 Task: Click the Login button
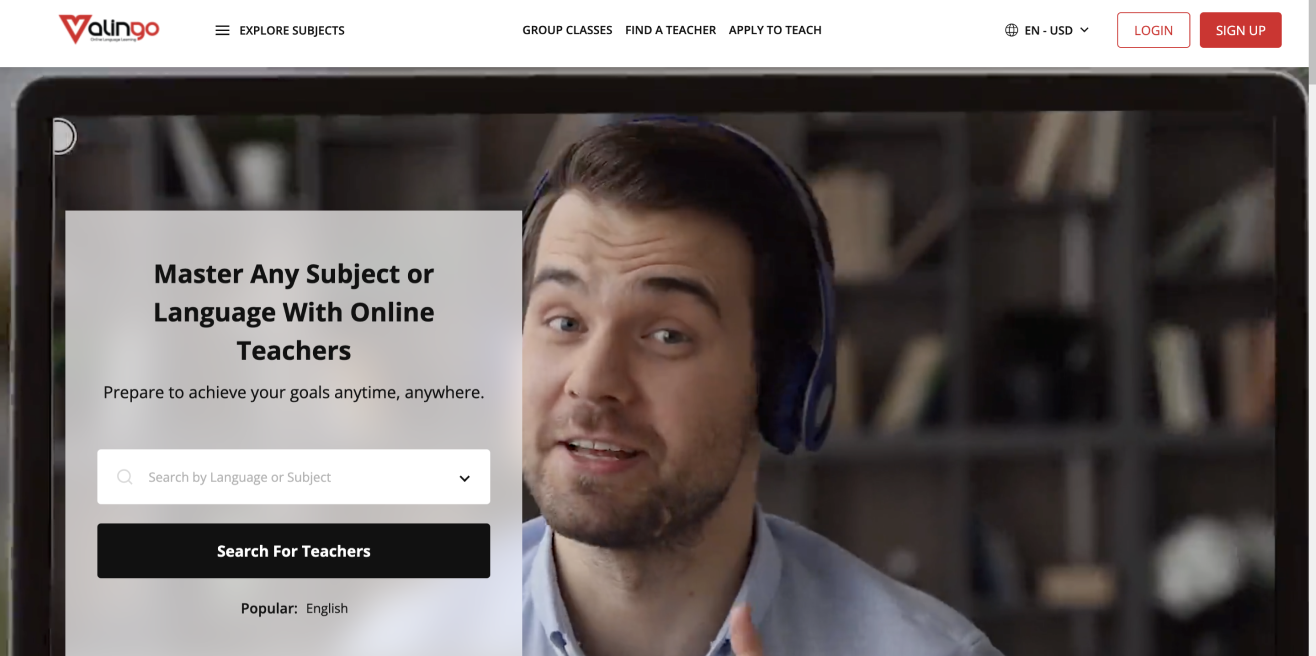click(1152, 30)
